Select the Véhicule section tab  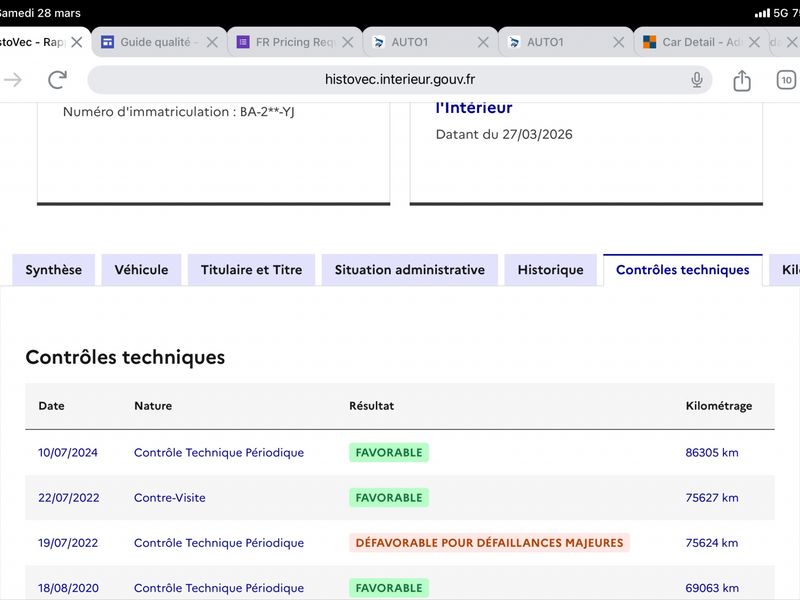pyautogui.click(x=141, y=270)
